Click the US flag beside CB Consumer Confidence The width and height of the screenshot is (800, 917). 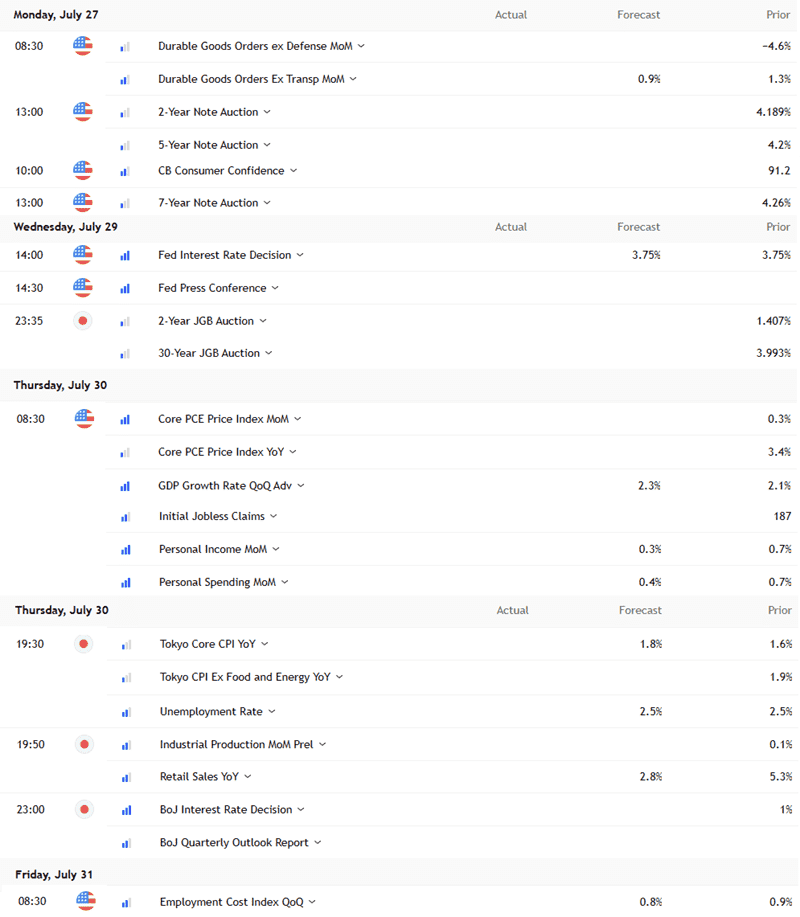point(82,170)
